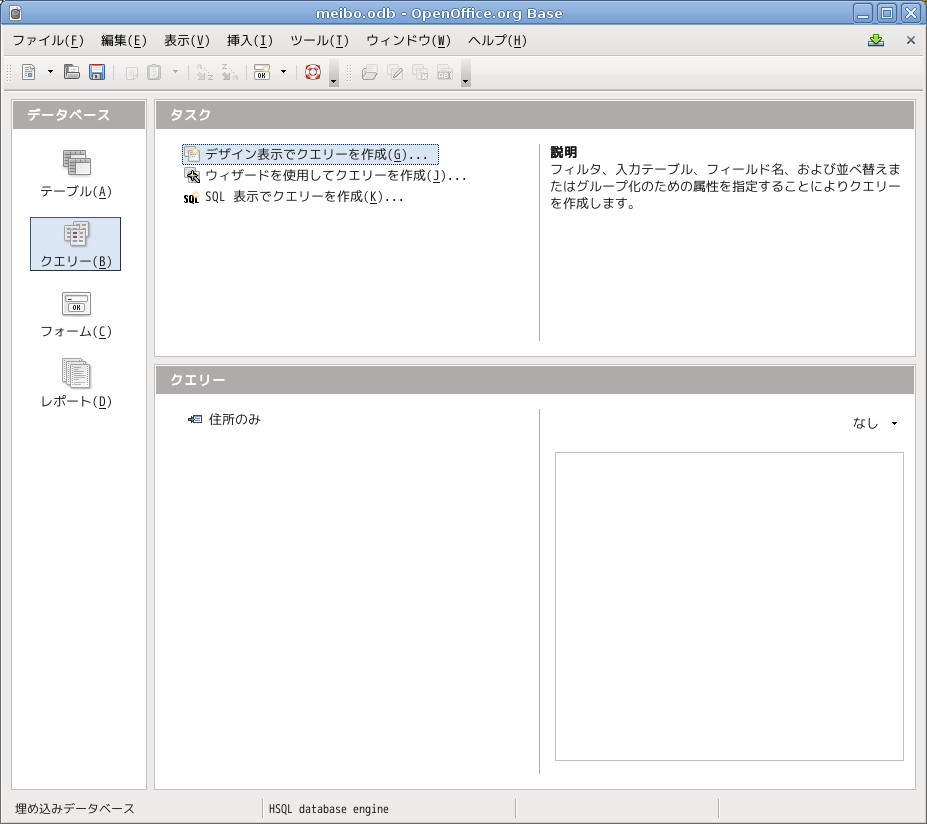Save the database with the floppy icon
The image size is (927, 824).
97,72
